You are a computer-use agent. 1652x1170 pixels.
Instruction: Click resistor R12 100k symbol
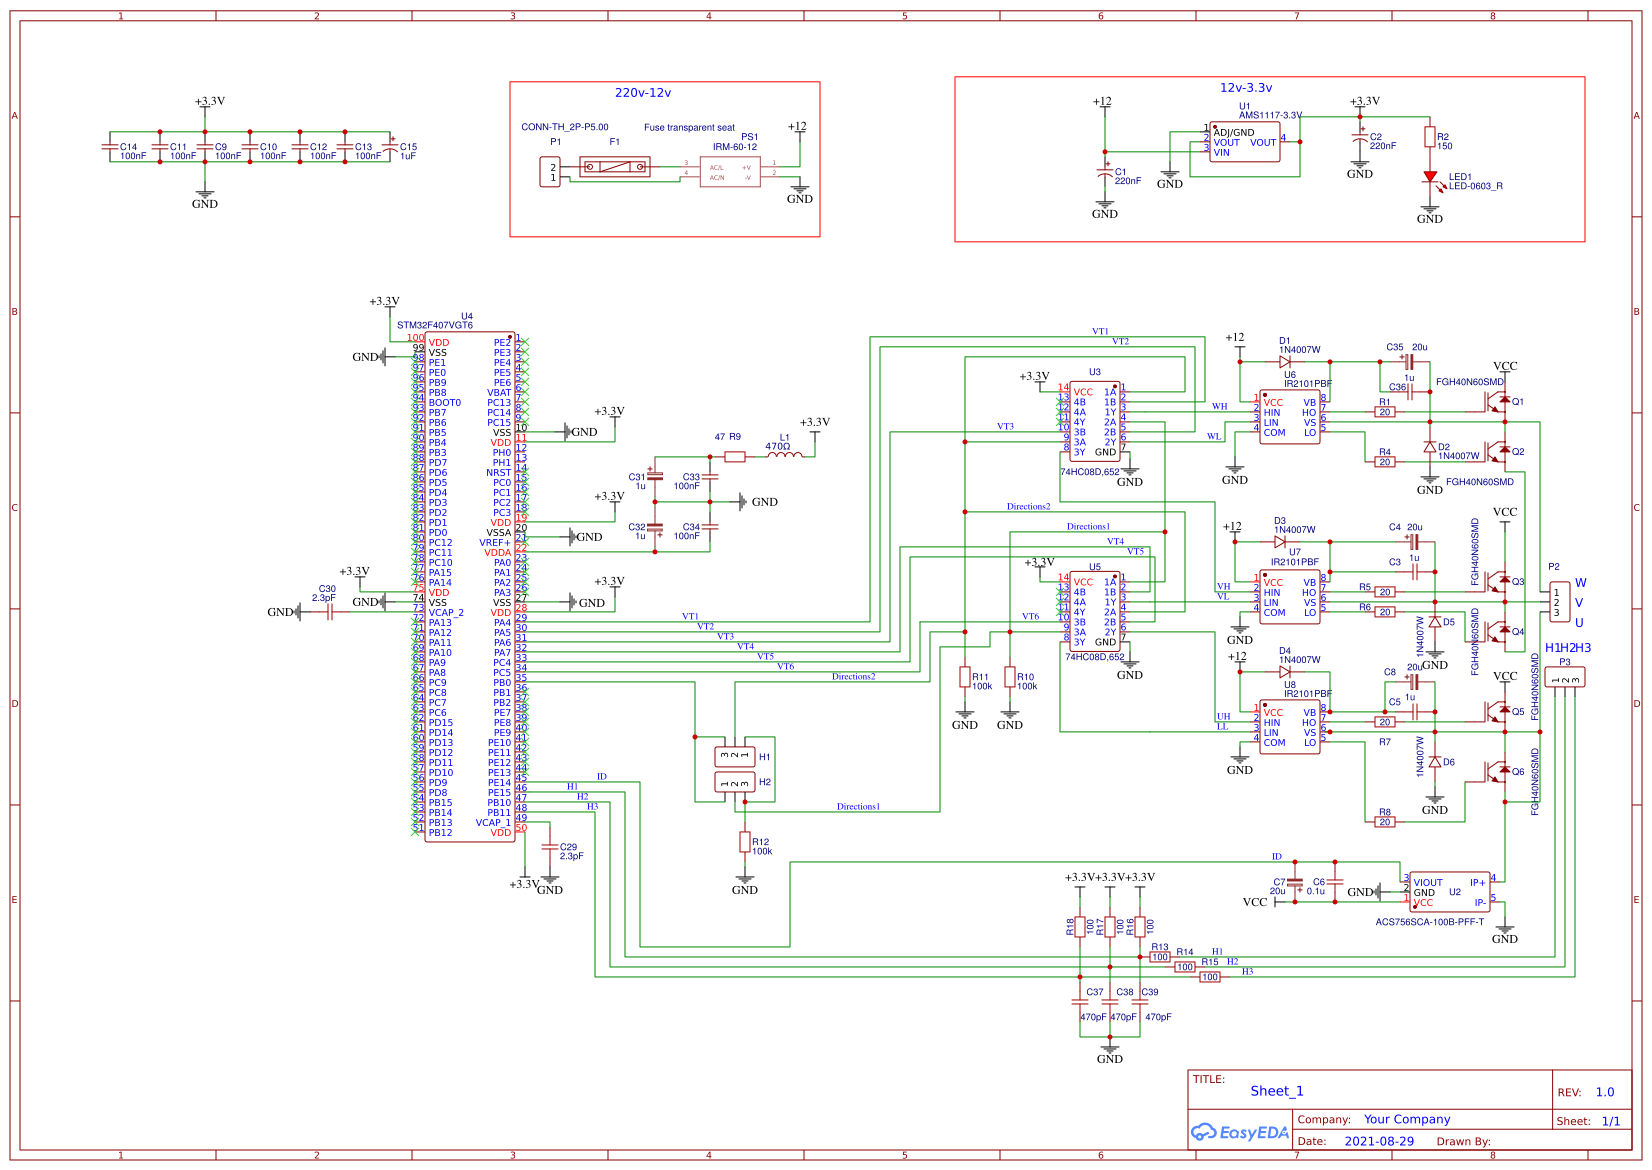click(746, 843)
